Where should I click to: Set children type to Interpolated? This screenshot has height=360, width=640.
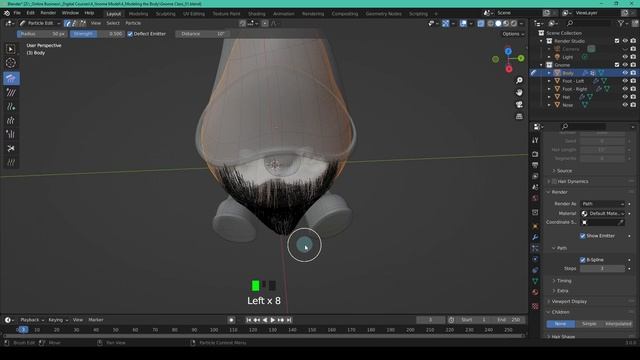(x=618, y=324)
